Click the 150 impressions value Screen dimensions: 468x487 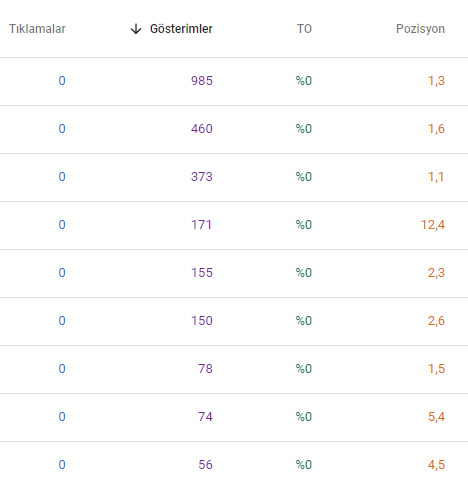point(202,321)
